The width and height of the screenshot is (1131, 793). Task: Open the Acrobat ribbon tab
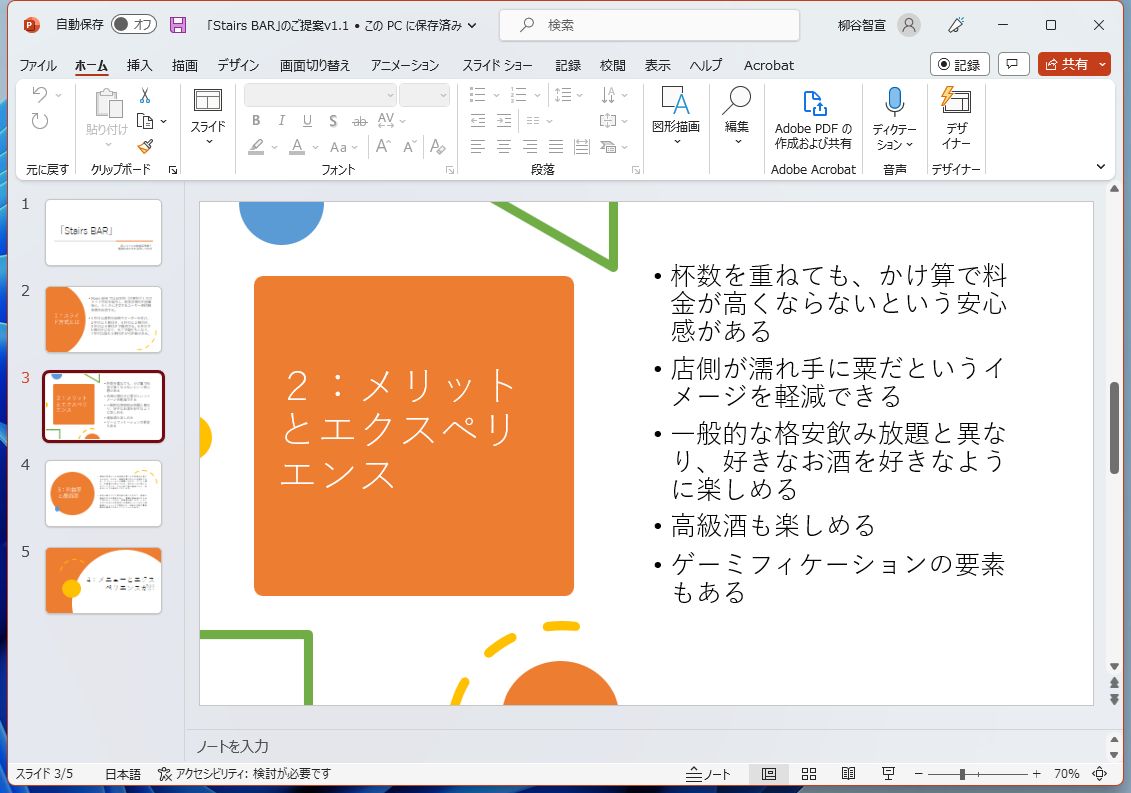tap(768, 65)
